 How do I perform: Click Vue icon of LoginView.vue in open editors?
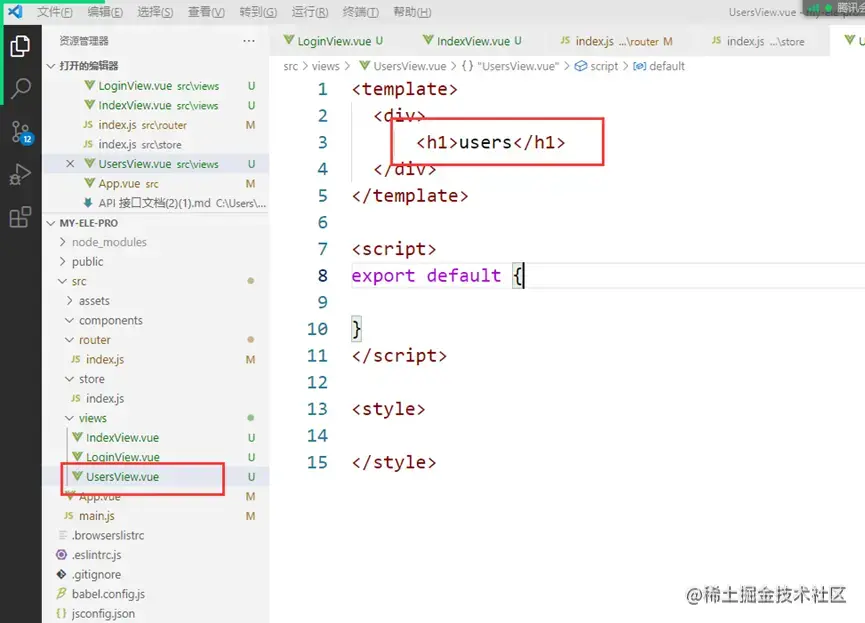[x=89, y=86]
